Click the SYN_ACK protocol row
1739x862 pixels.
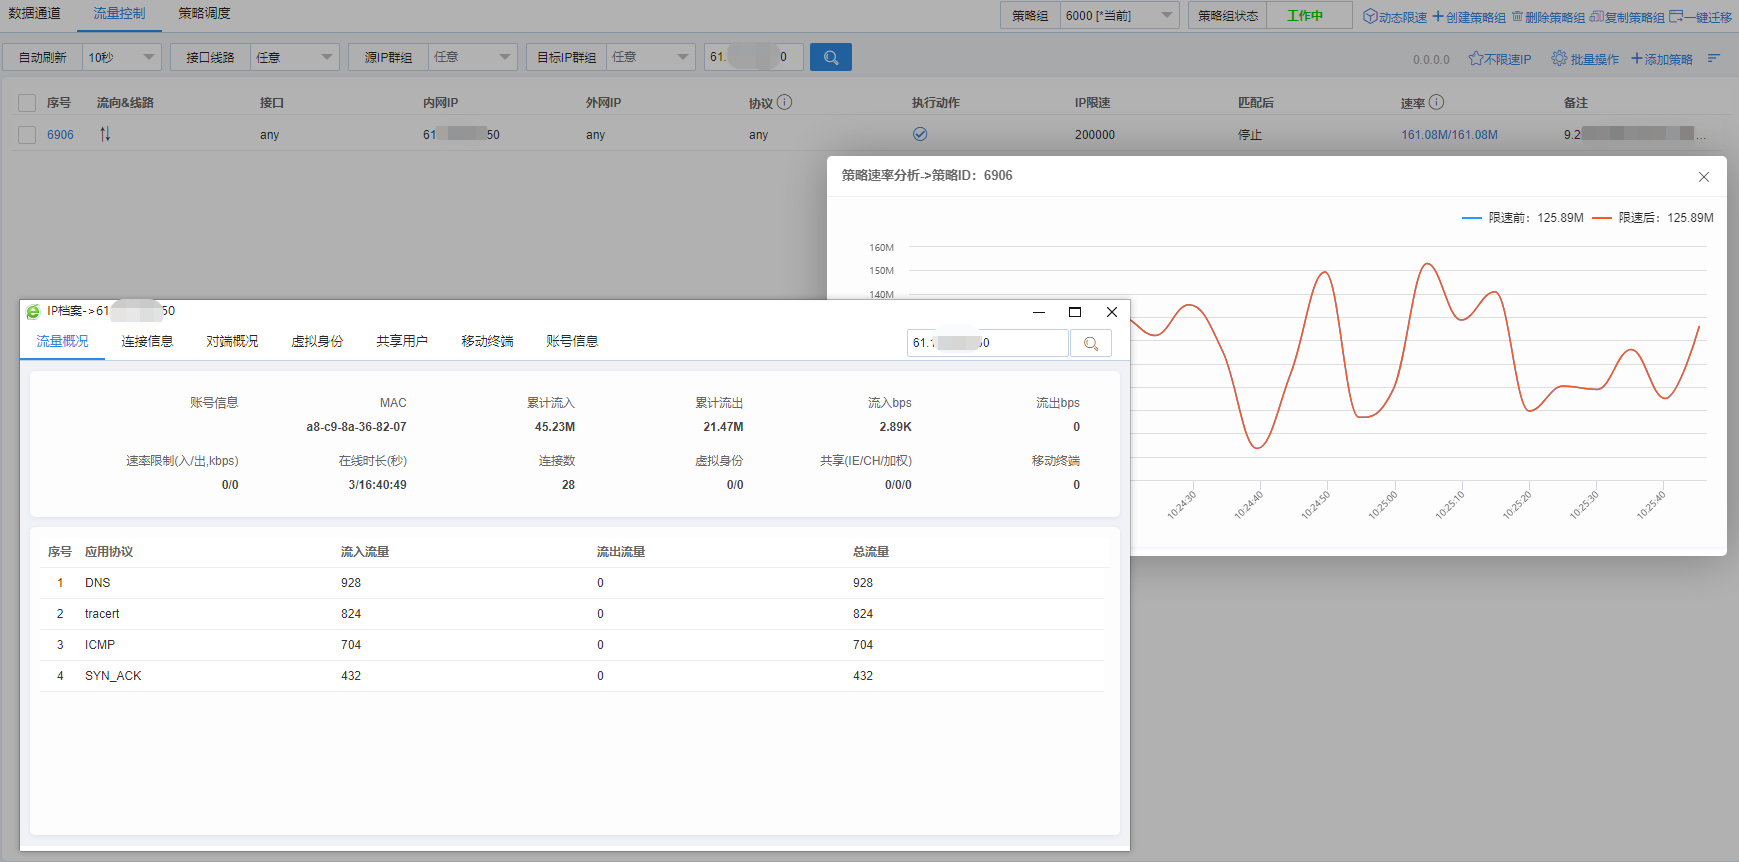click(573, 676)
